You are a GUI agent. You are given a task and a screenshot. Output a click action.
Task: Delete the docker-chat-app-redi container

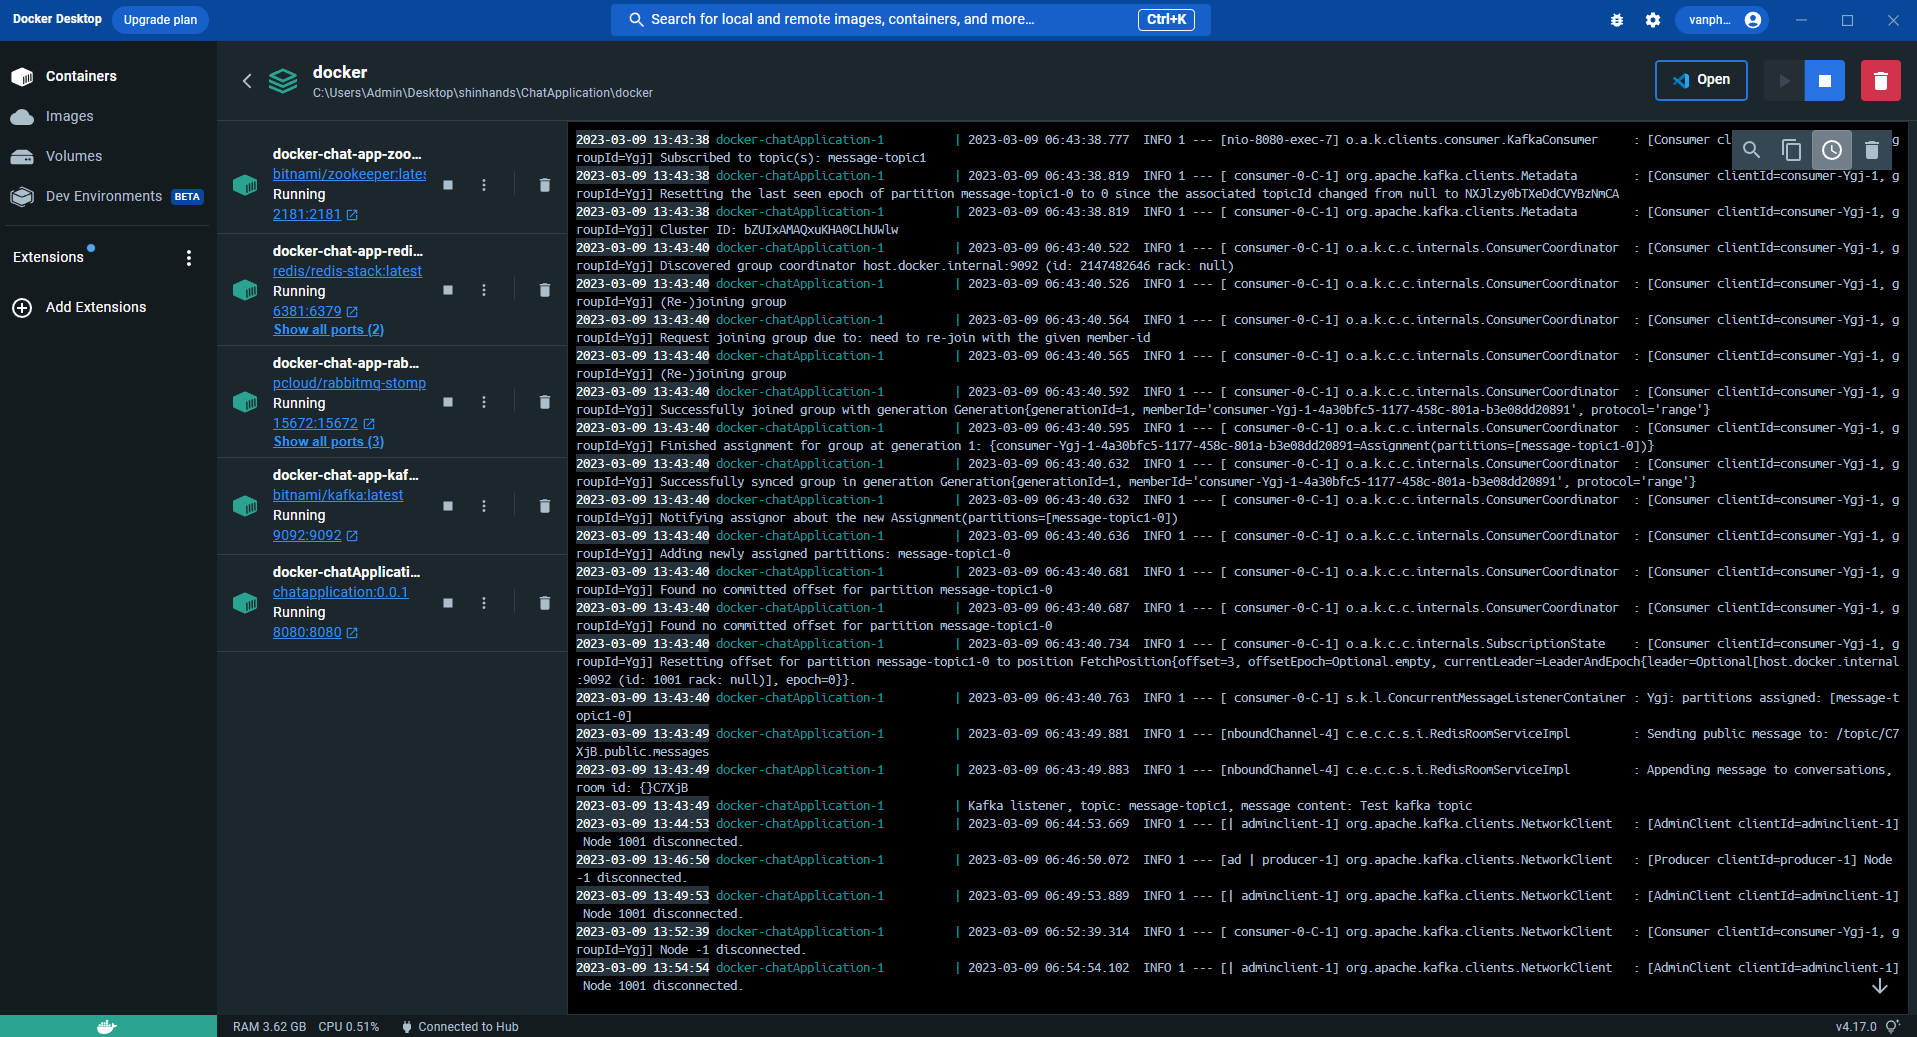coord(545,290)
